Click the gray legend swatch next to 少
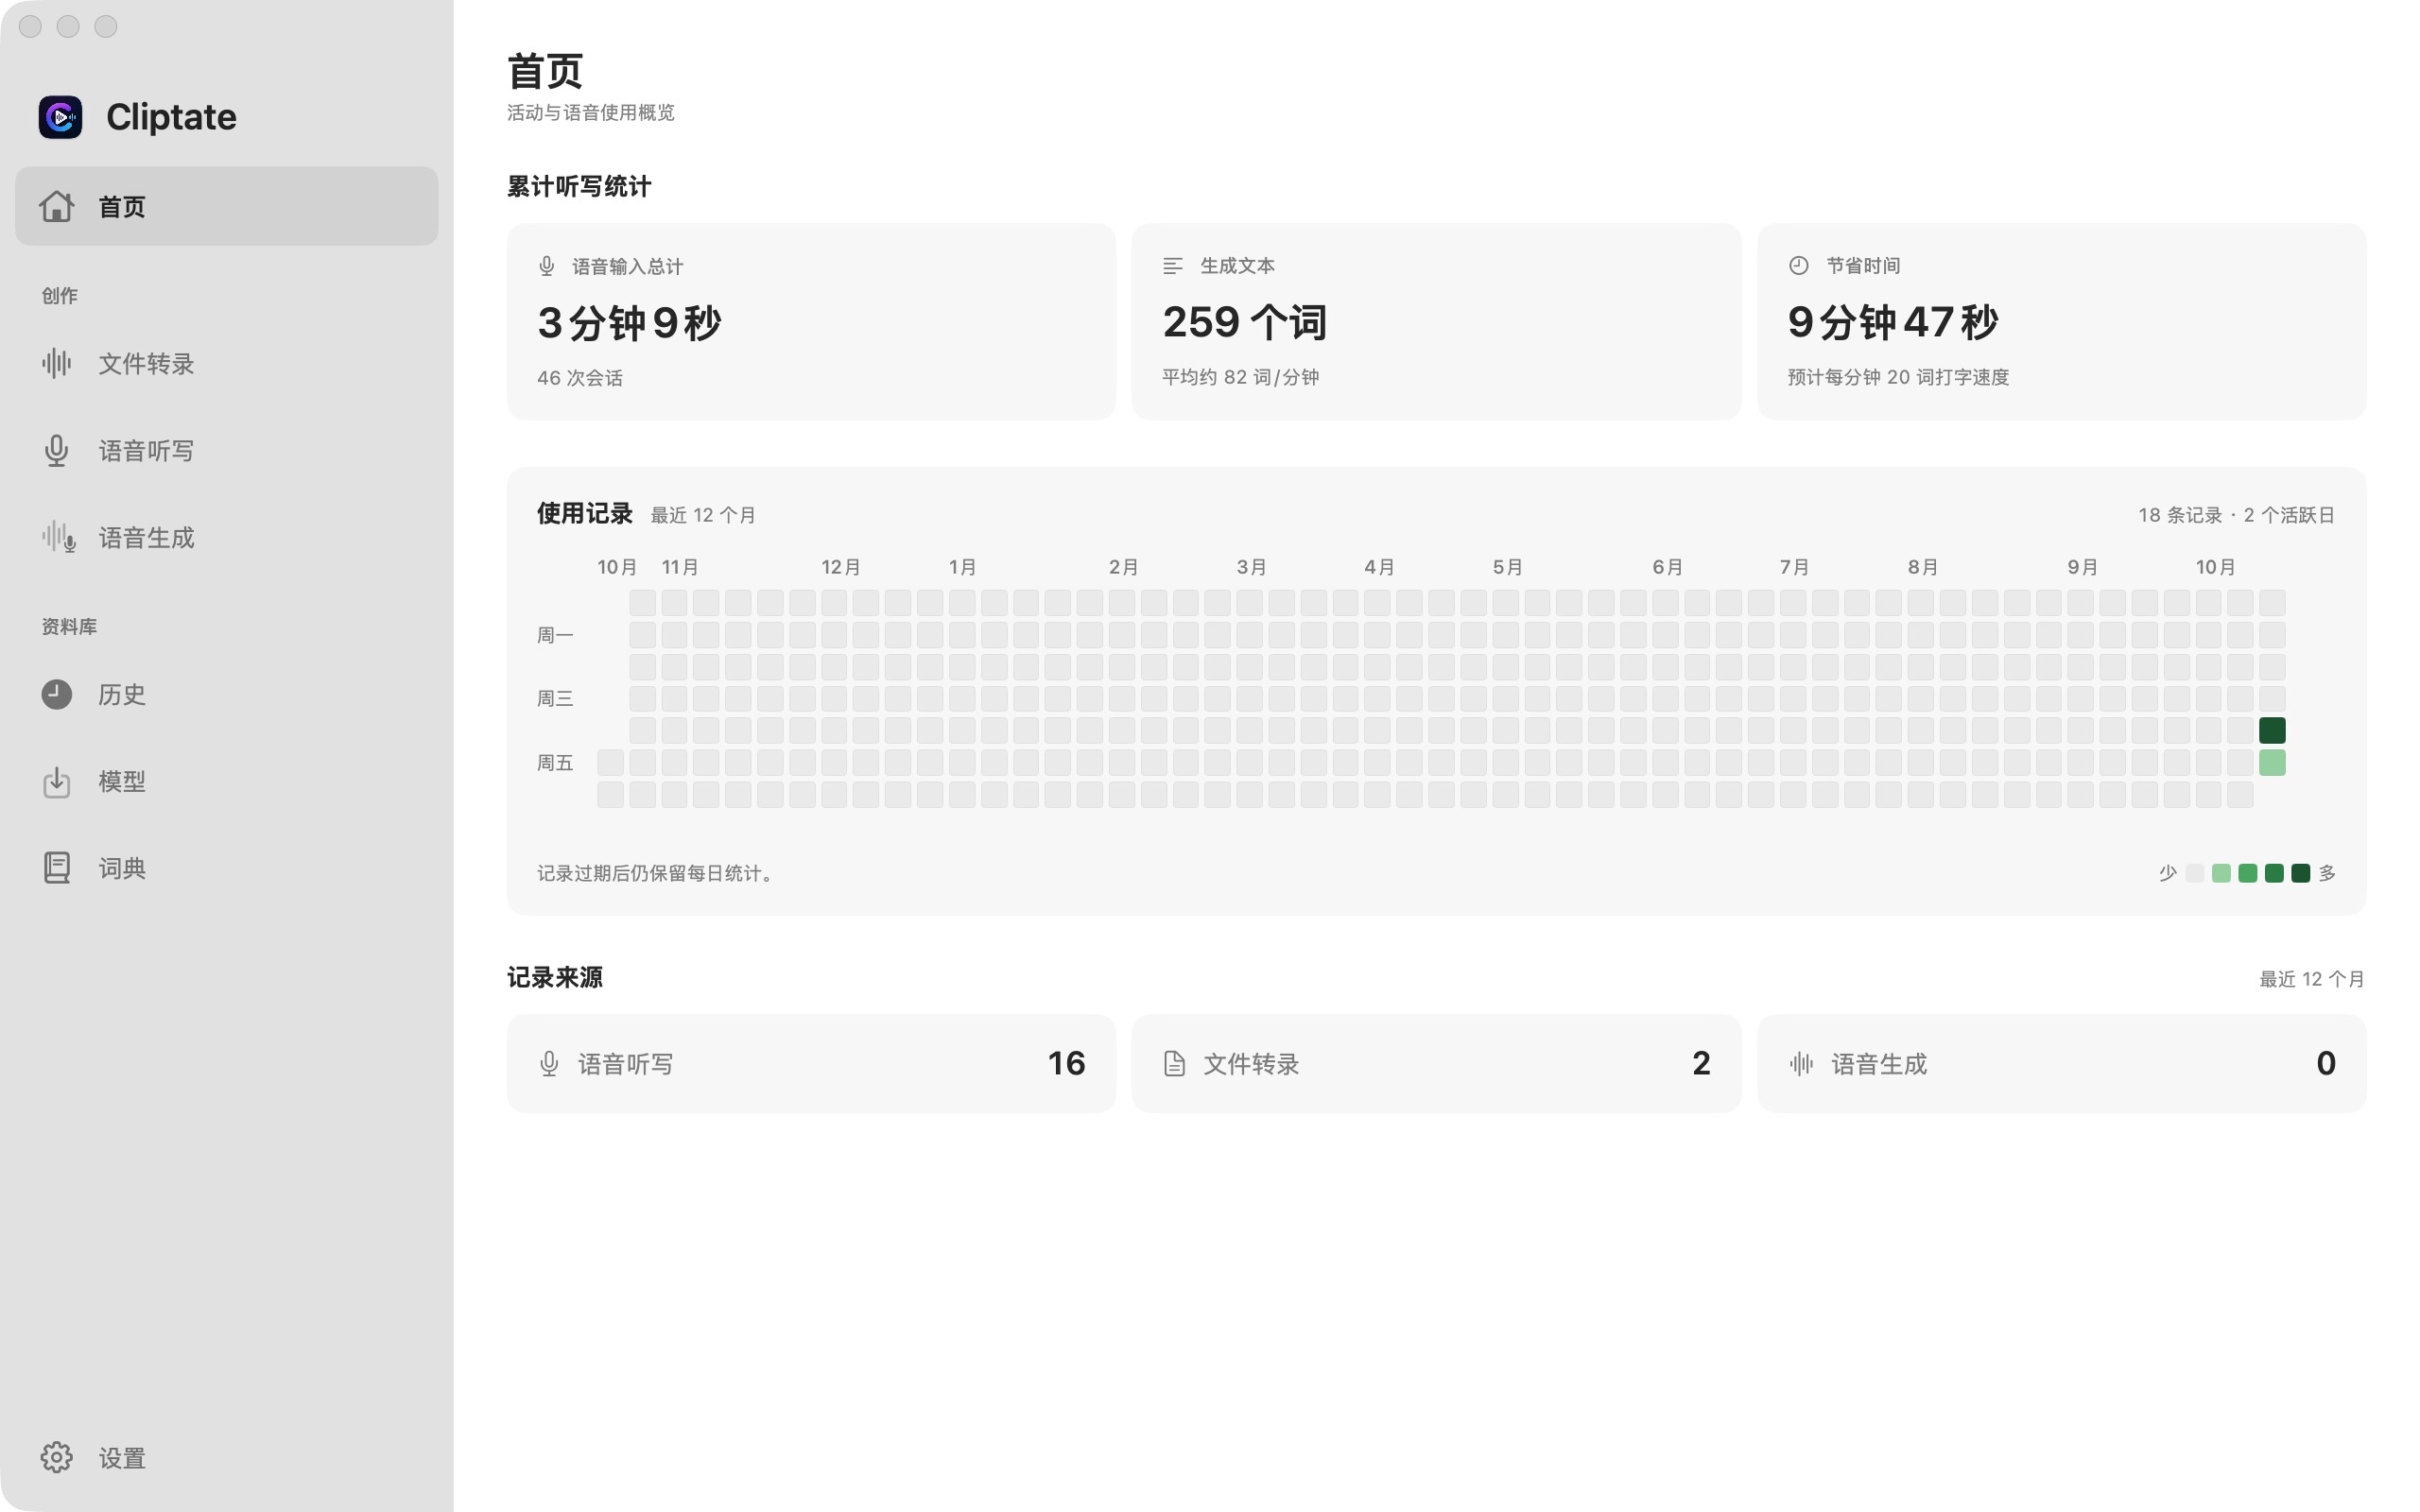The height and width of the screenshot is (1512, 2420). (x=2194, y=873)
